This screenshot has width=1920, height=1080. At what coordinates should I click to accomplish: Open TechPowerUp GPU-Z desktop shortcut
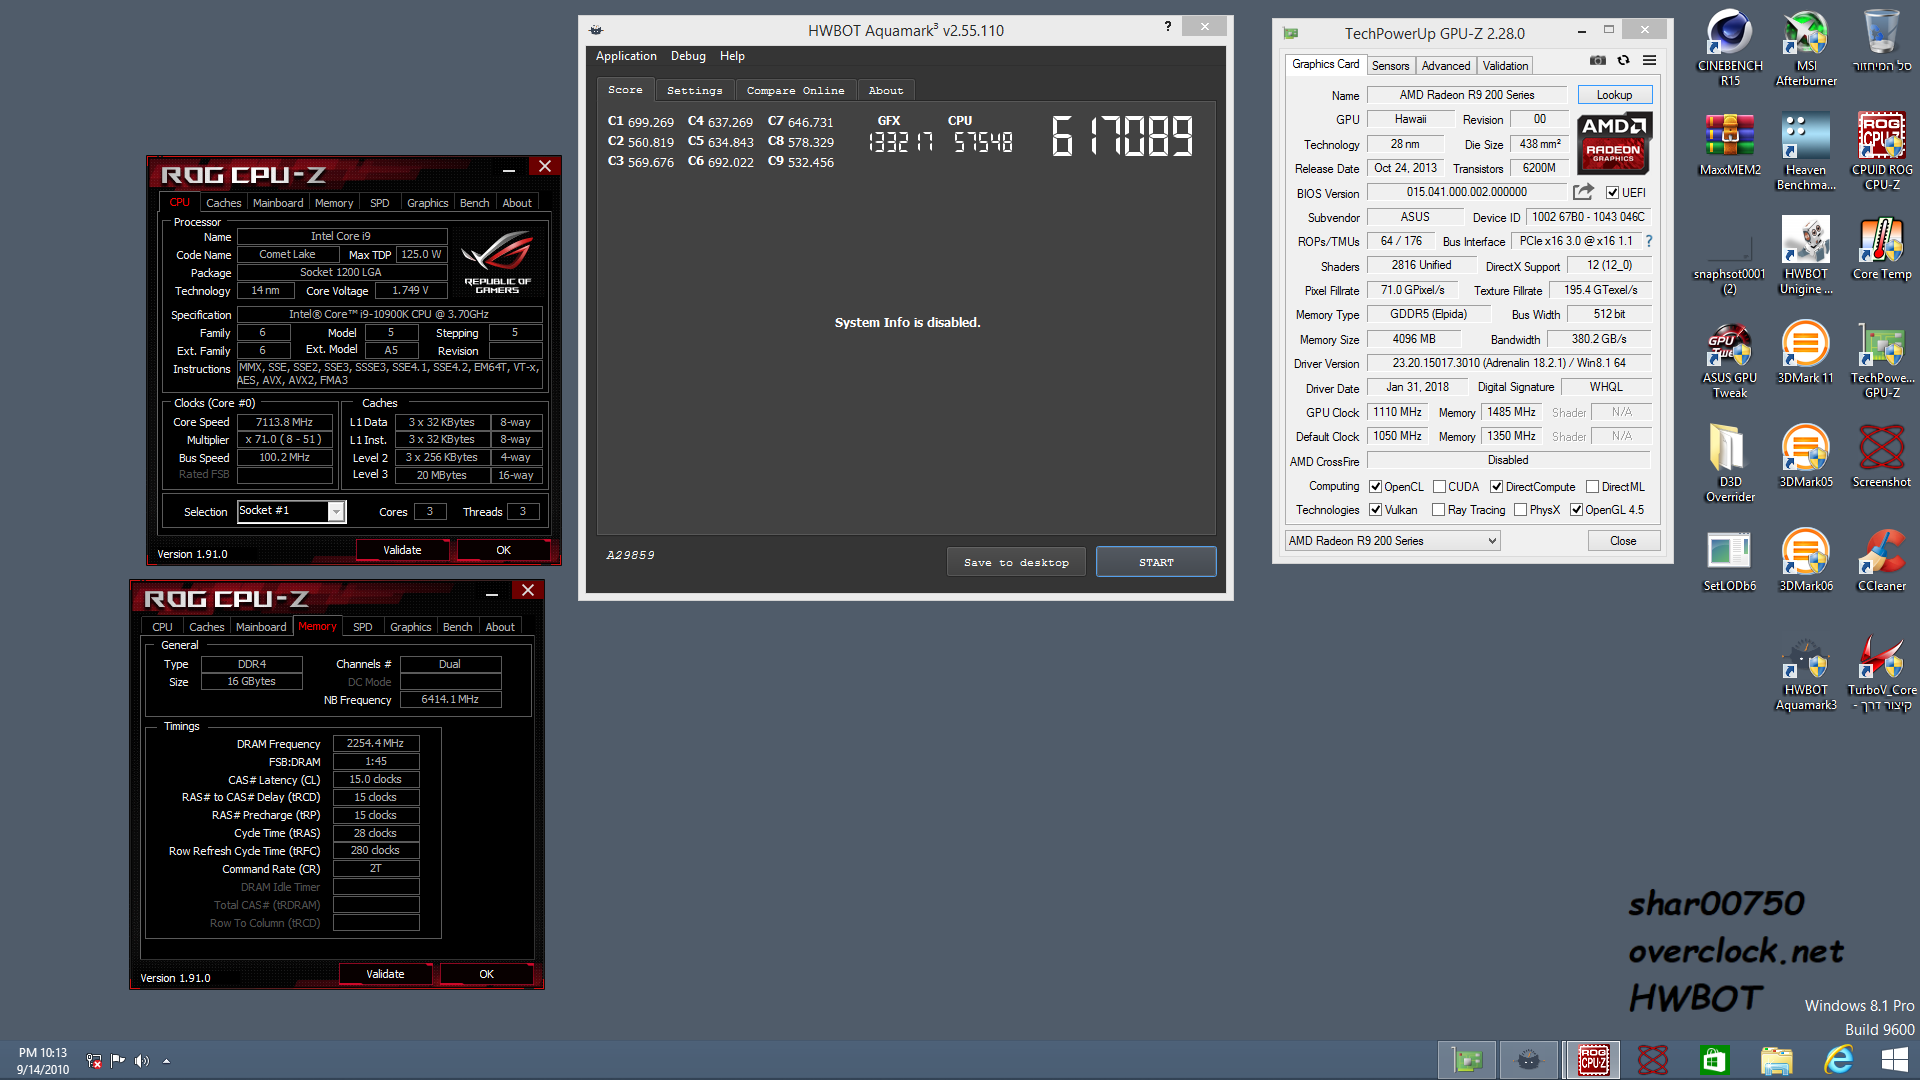(1882, 360)
